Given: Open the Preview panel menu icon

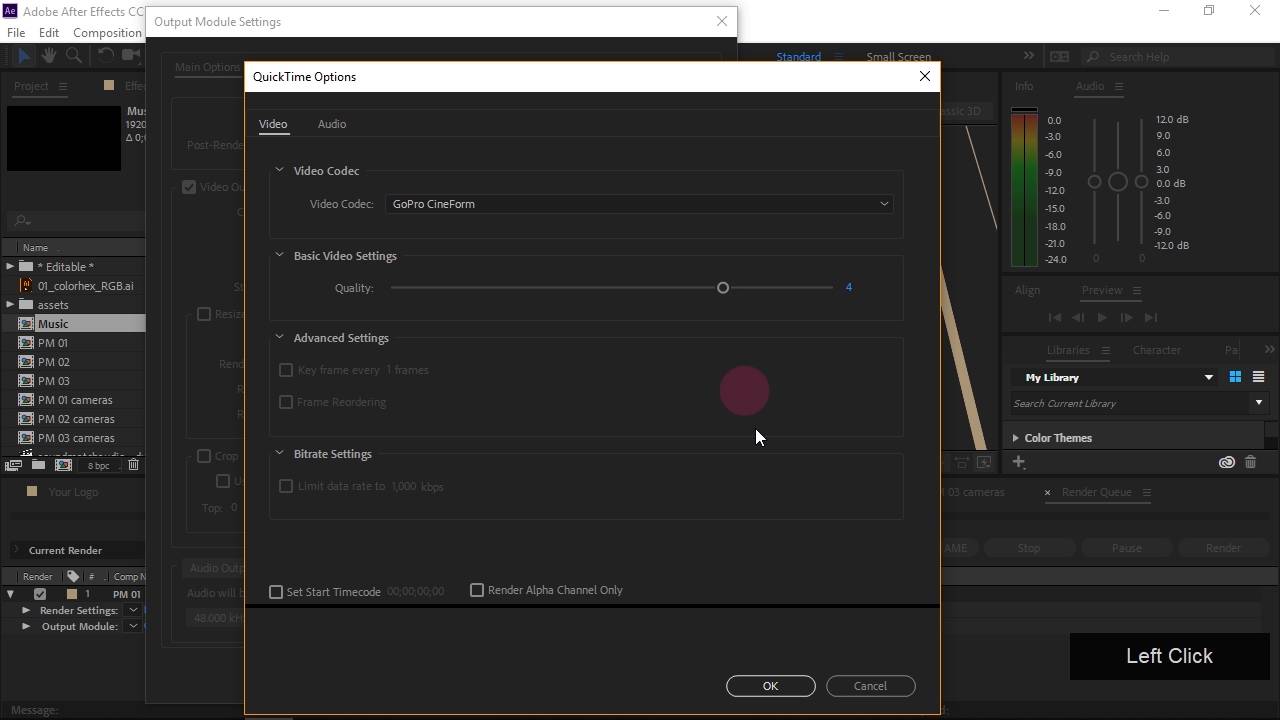Looking at the screenshot, I should [1136, 290].
